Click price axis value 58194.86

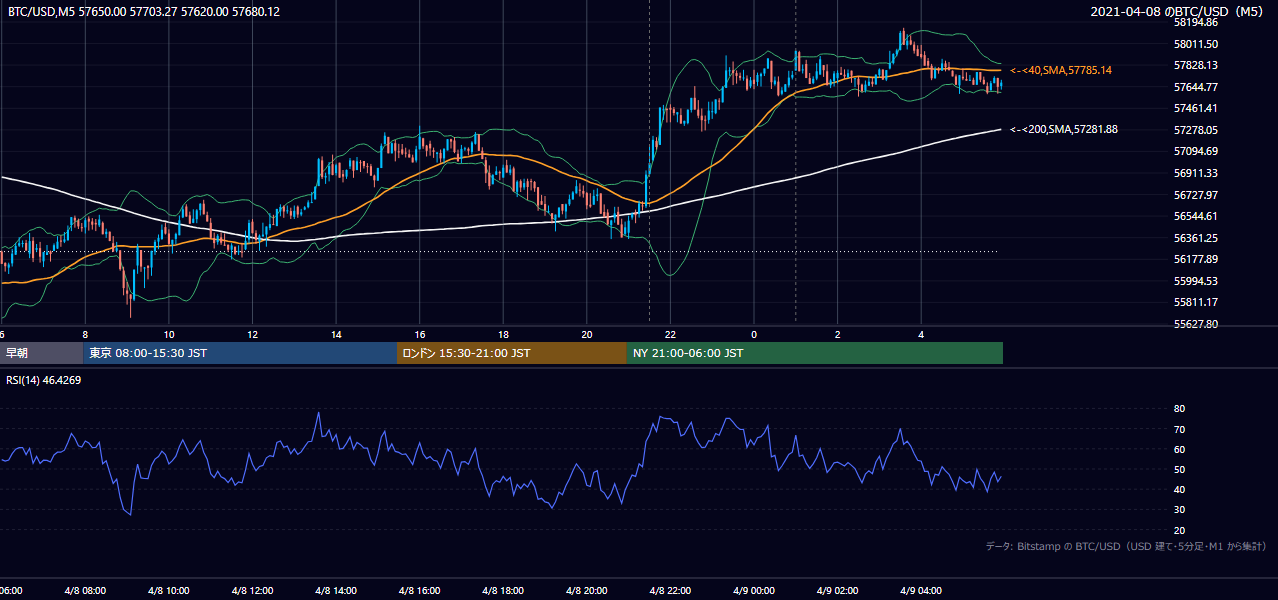[x=1196, y=22]
